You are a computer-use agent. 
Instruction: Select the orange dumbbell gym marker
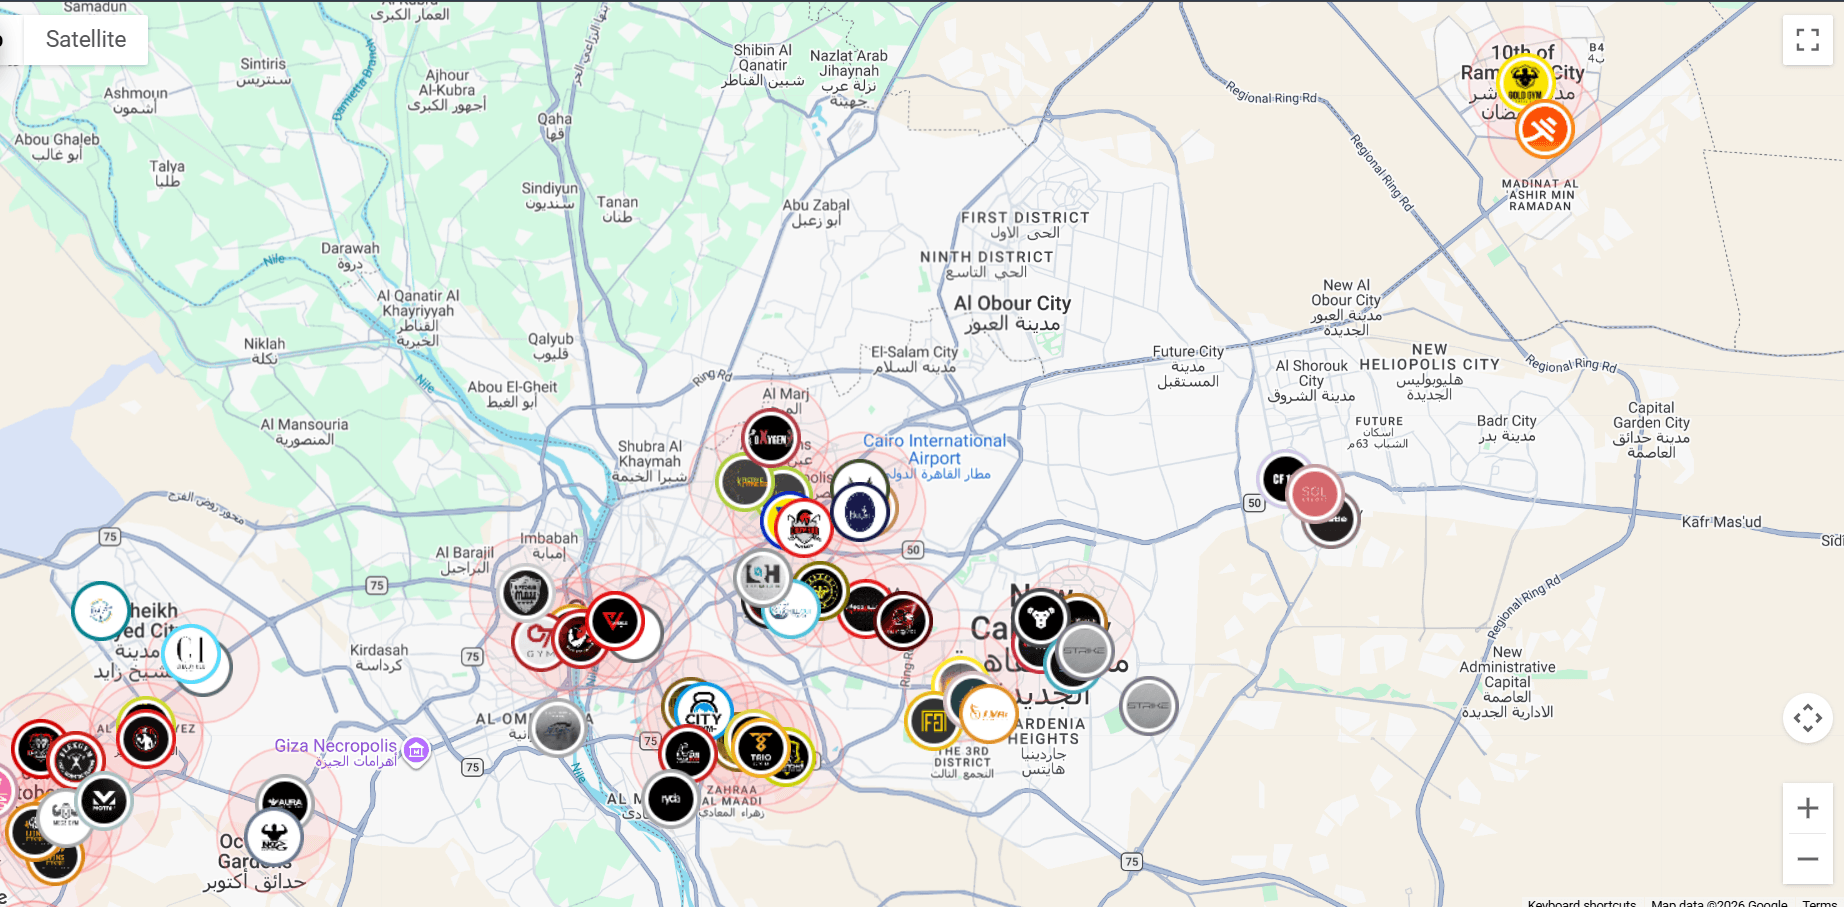tap(1544, 129)
